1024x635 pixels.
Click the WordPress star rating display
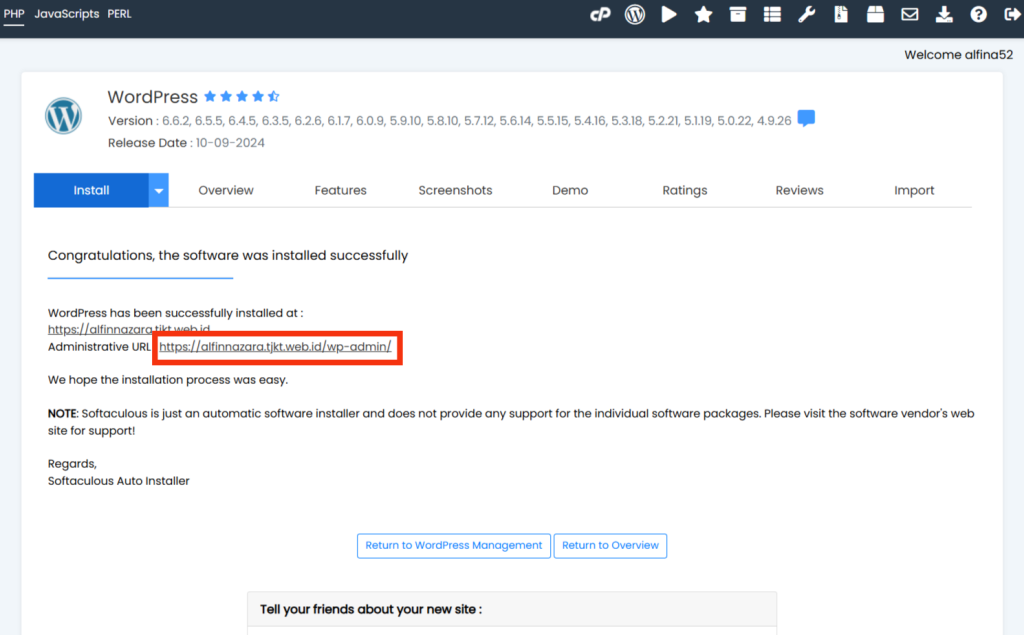click(241, 97)
